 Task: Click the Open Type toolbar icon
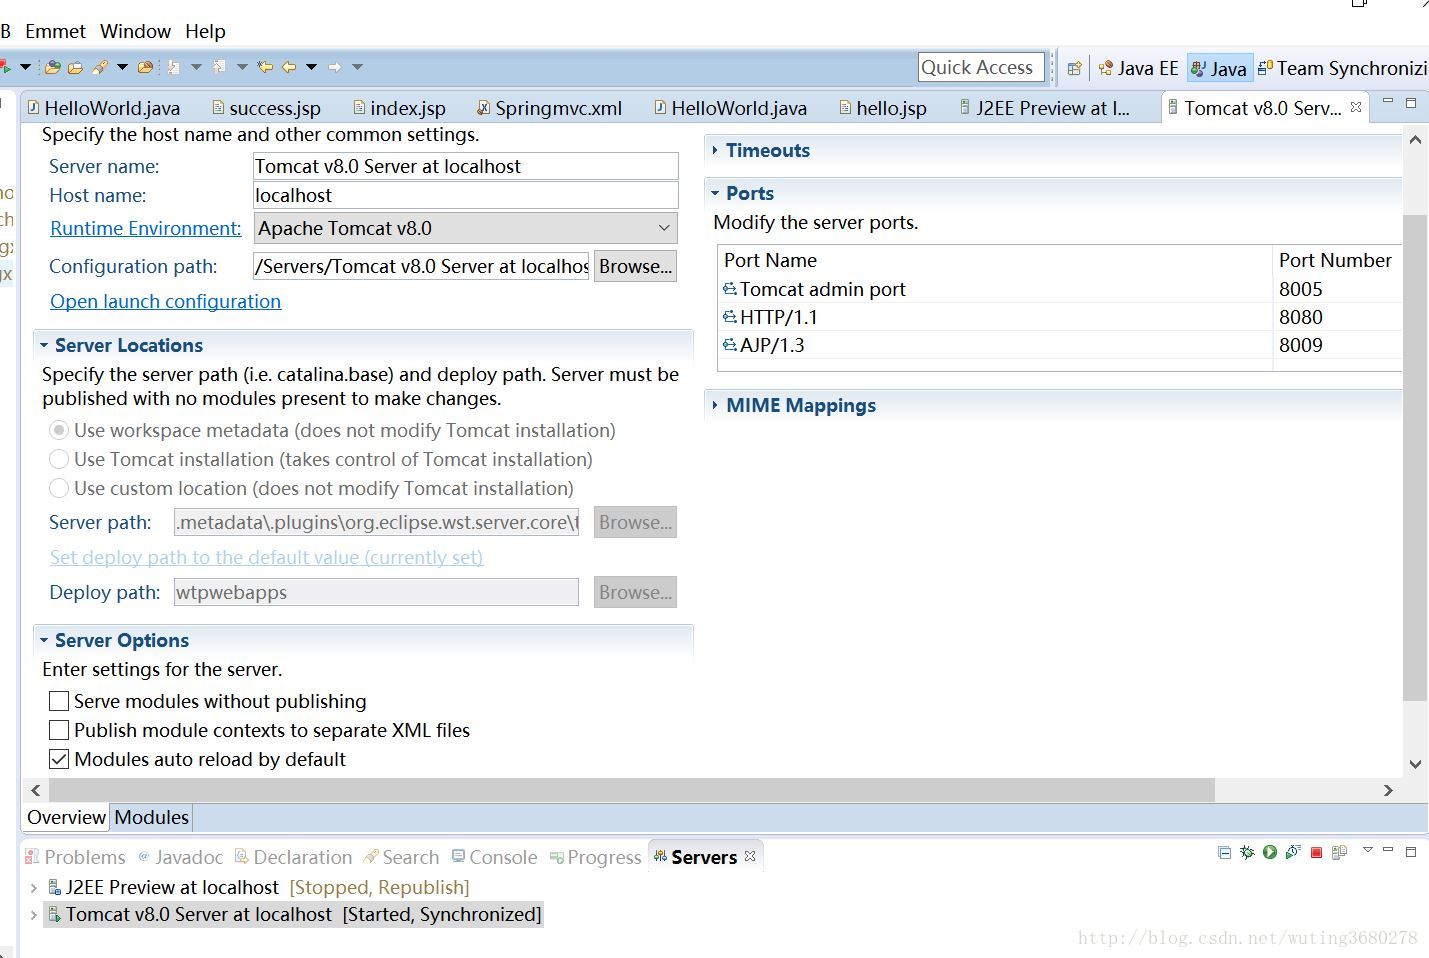(53, 67)
